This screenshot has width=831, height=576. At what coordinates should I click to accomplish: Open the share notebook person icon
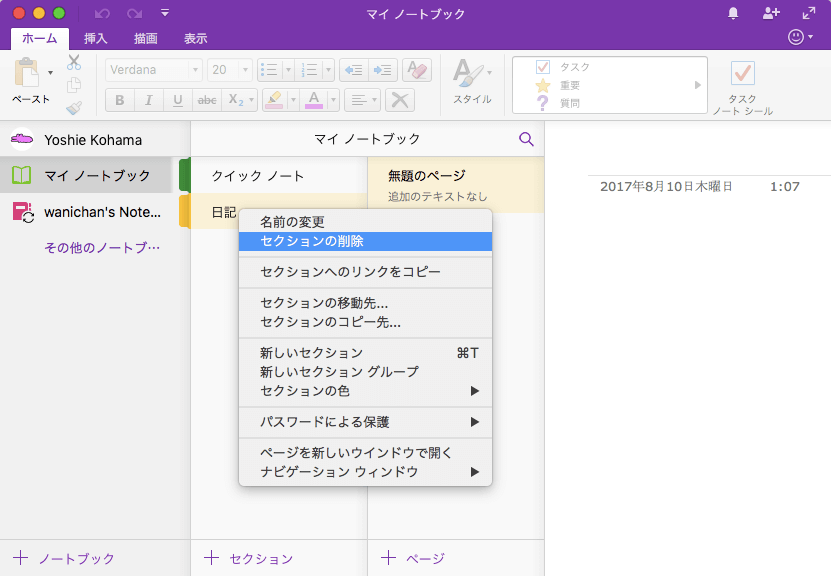[x=770, y=13]
